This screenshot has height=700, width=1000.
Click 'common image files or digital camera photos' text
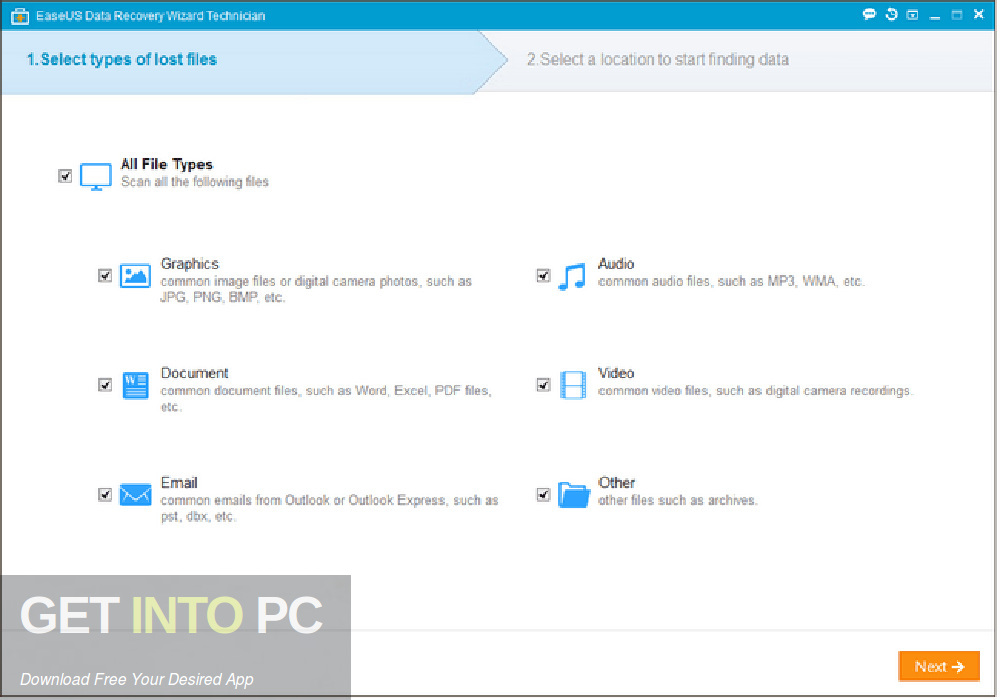pos(316,289)
